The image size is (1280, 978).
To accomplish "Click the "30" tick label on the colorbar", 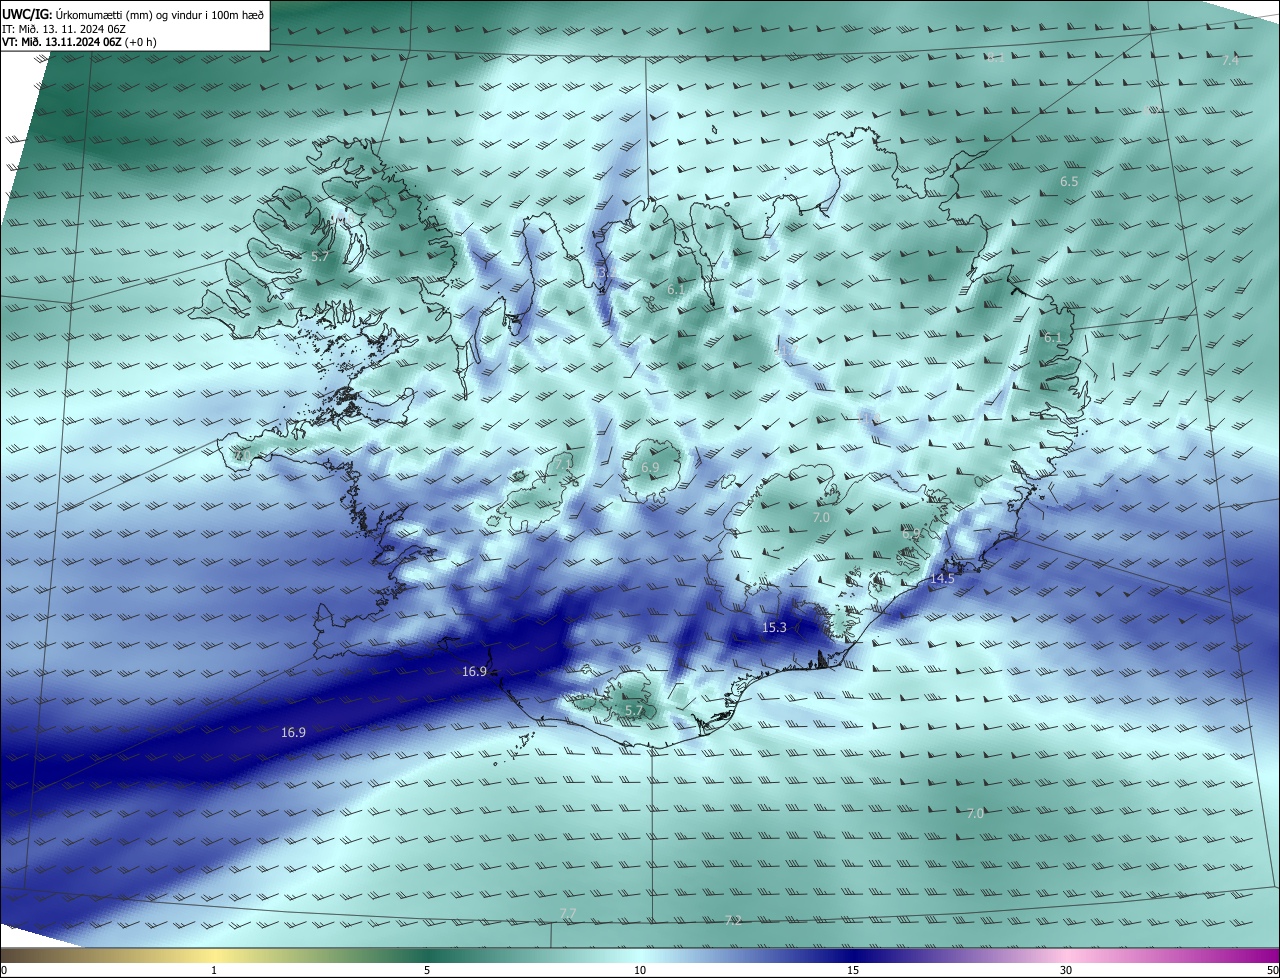I will pos(1066,970).
